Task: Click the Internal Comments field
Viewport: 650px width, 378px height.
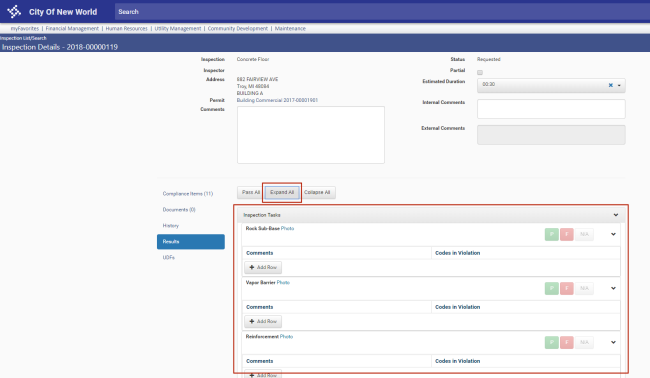Action: (x=551, y=109)
